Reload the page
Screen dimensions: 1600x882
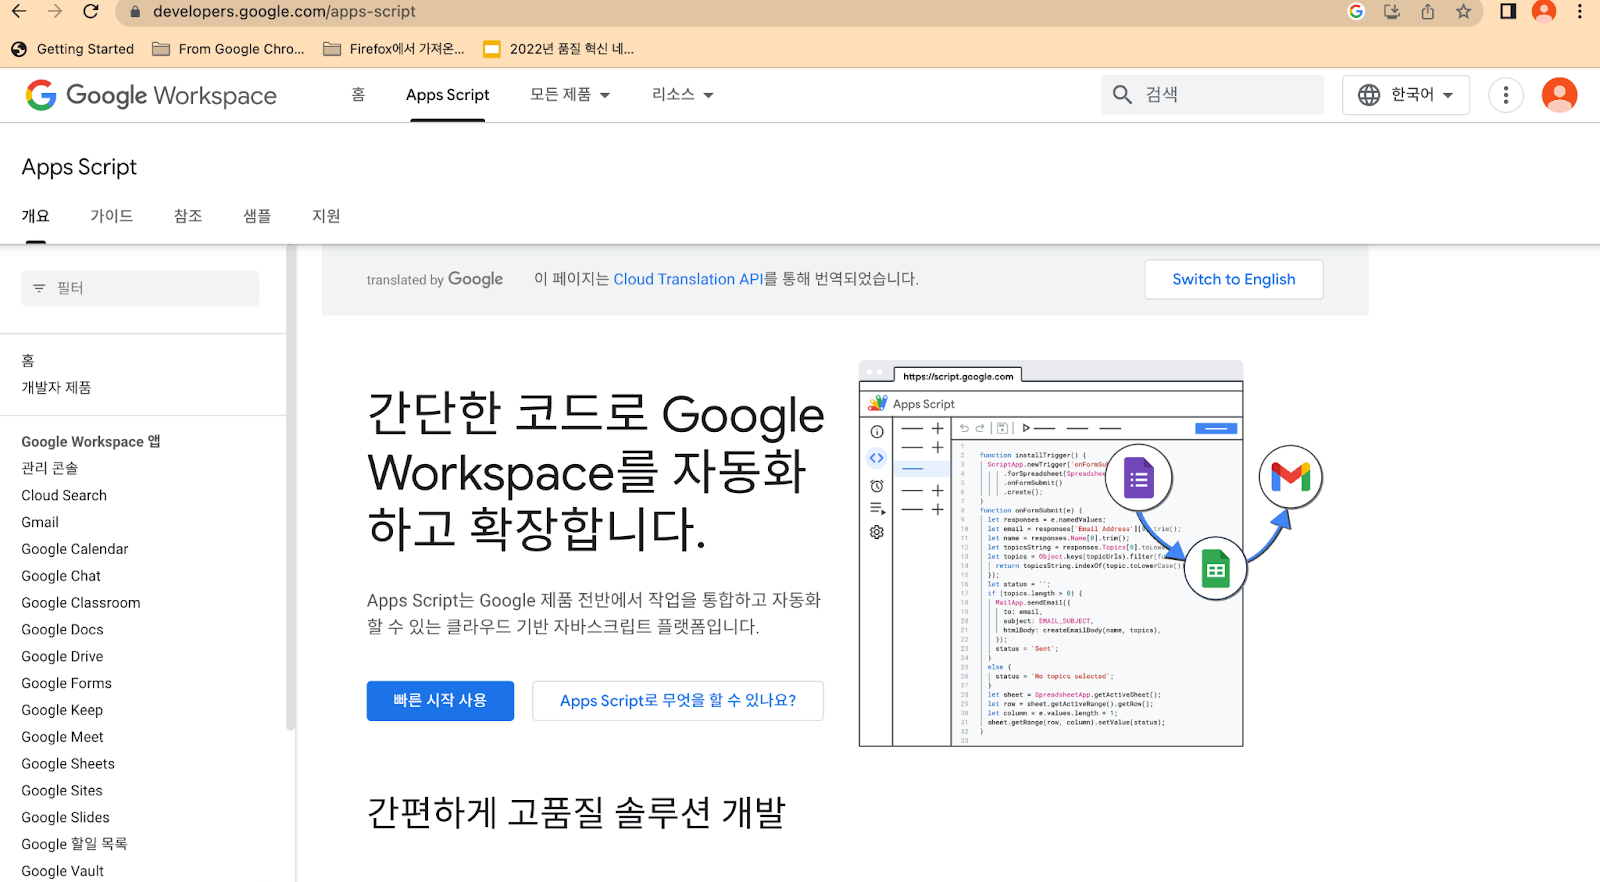click(x=91, y=12)
